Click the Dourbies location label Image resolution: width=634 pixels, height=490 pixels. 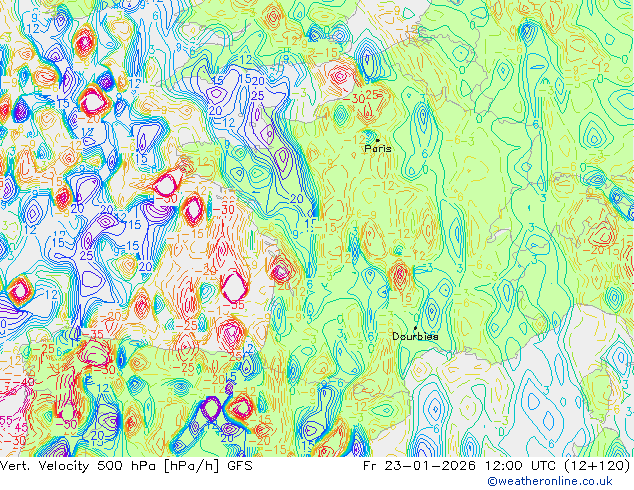point(415,336)
